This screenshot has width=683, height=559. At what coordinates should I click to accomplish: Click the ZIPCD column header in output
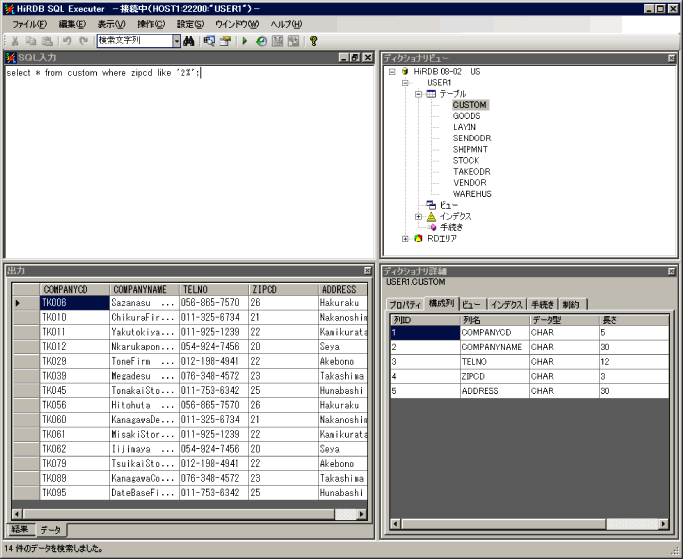[264, 289]
